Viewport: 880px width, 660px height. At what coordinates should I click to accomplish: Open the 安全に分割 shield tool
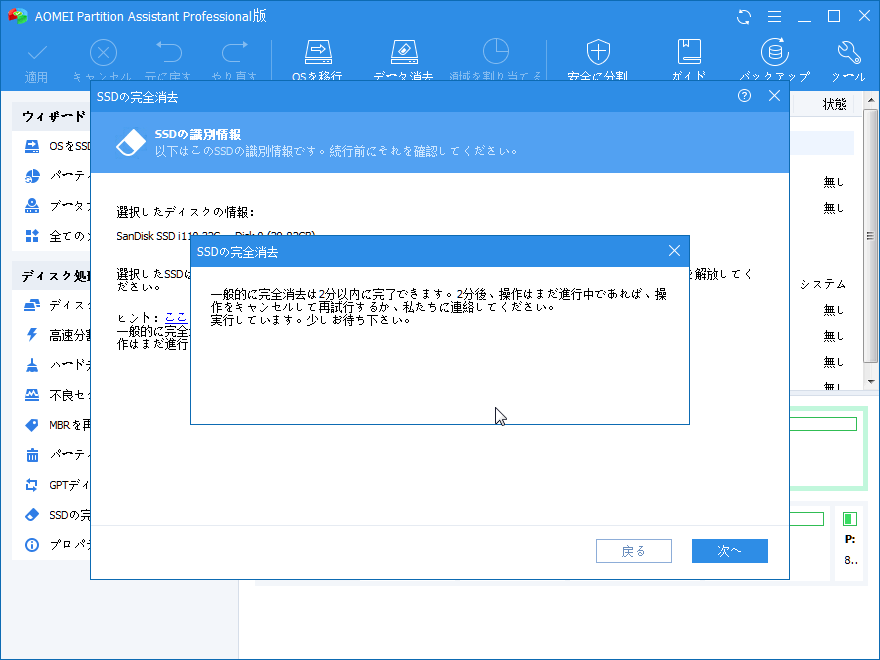[598, 60]
